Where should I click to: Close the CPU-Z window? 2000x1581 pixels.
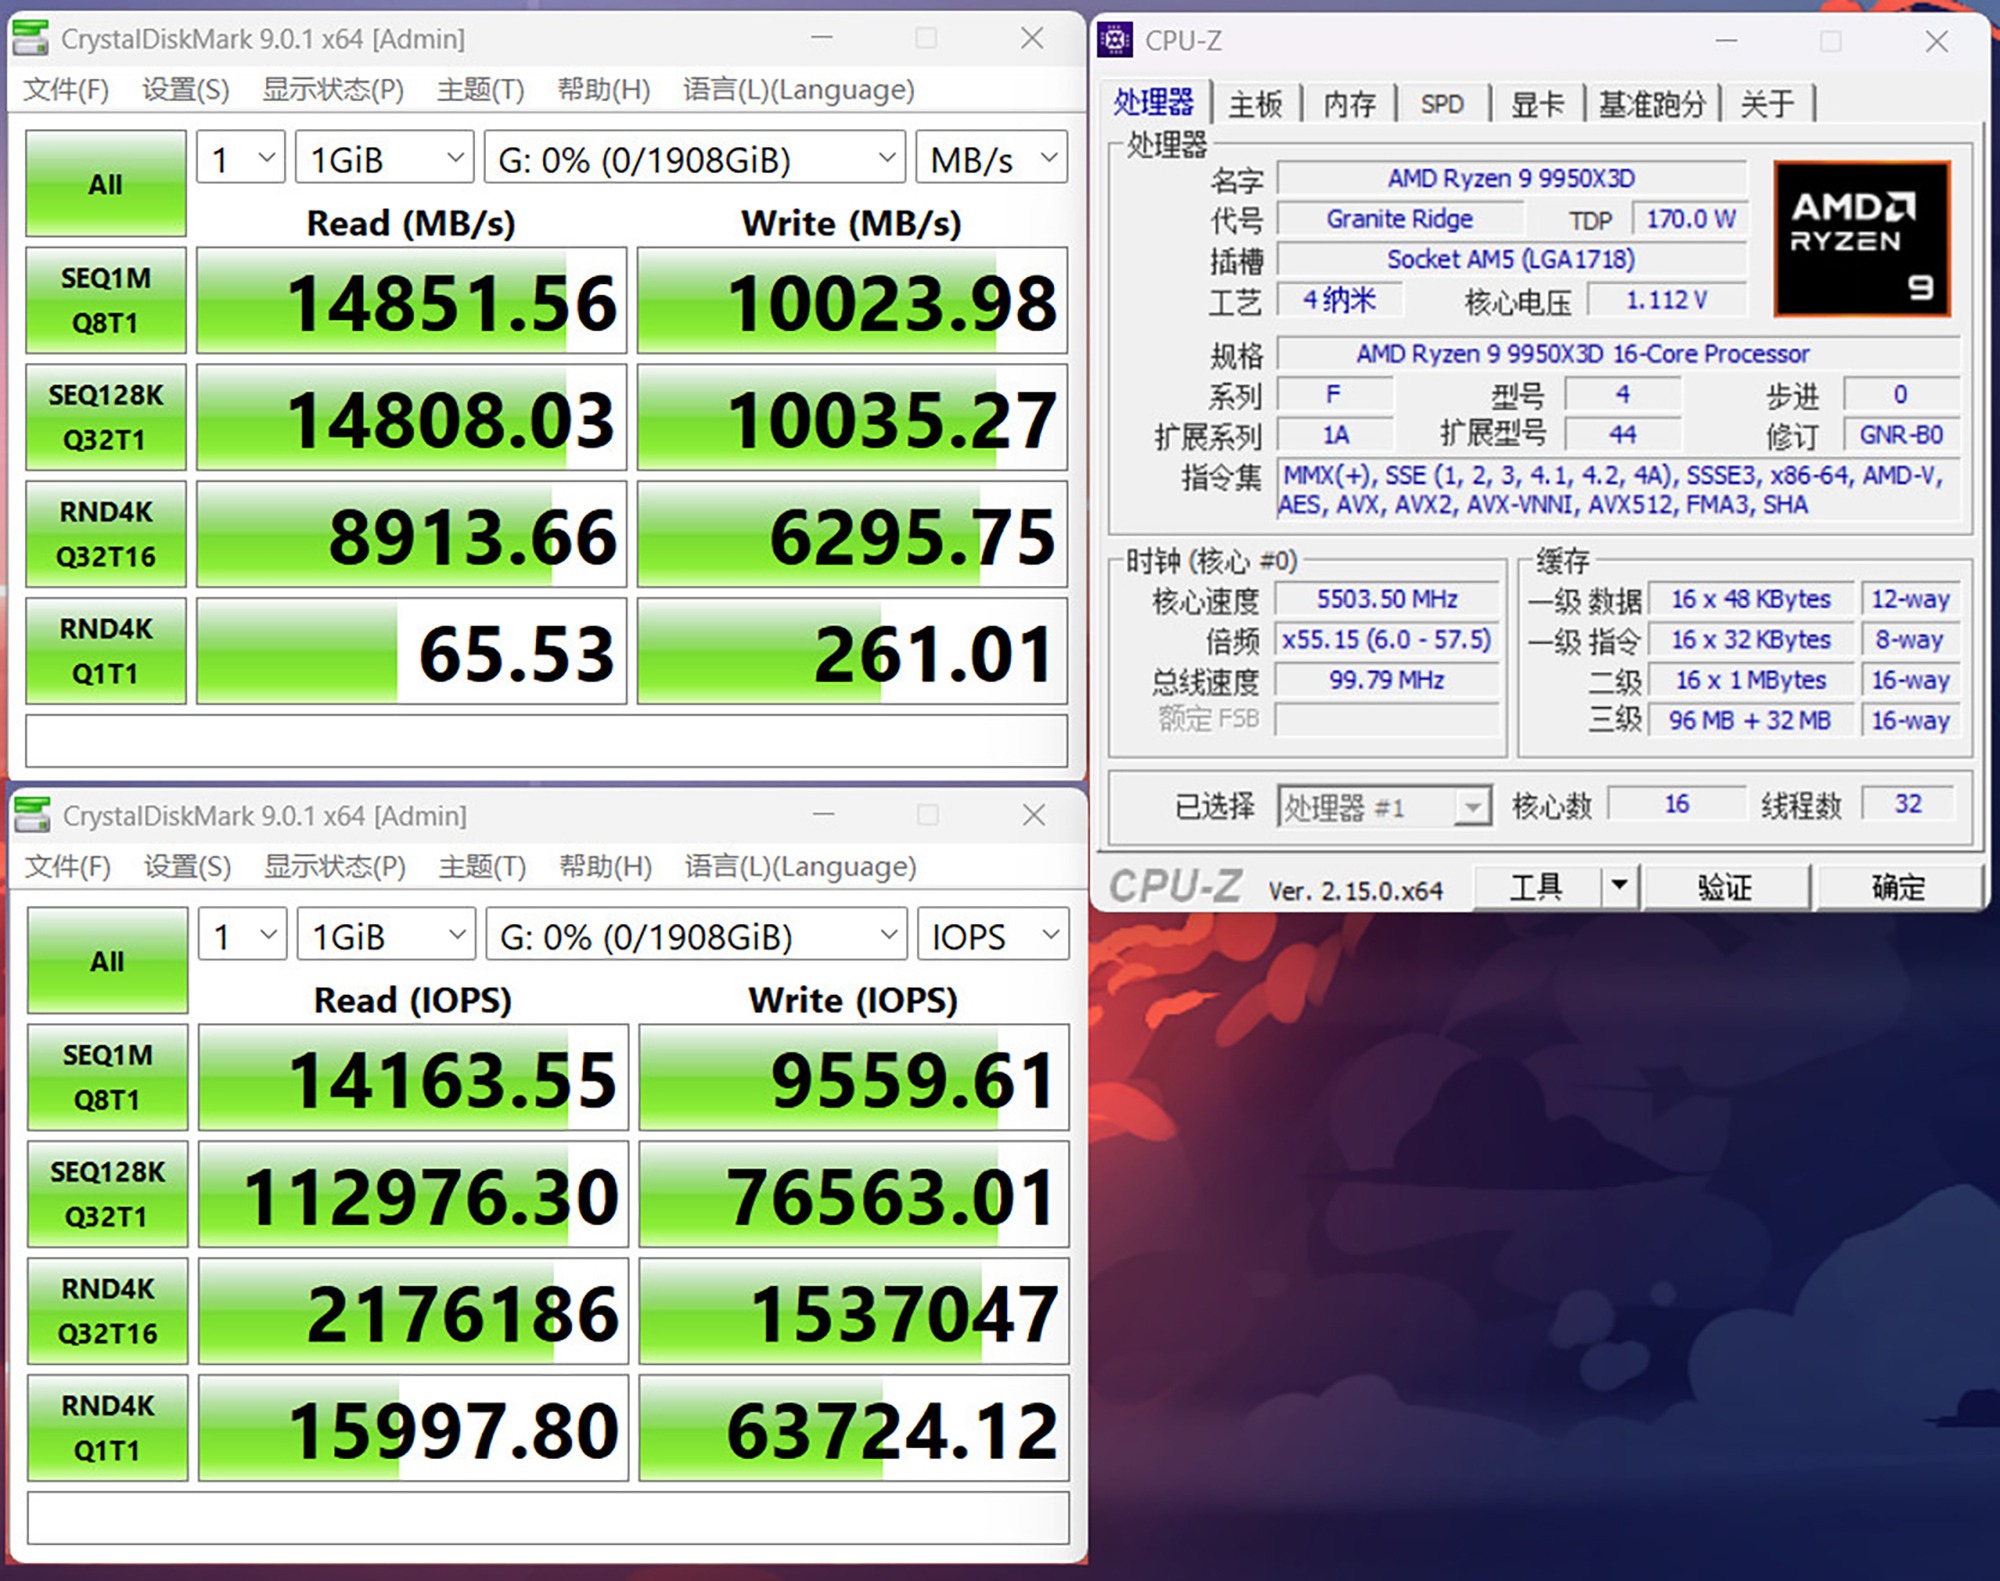tap(1936, 42)
